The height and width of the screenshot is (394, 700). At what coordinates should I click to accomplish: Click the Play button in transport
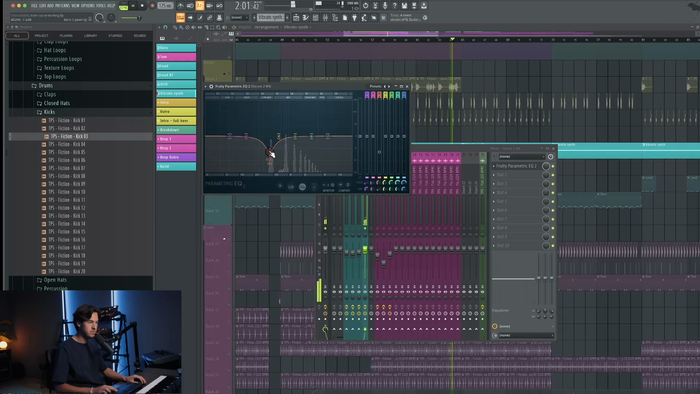tap(133, 6)
